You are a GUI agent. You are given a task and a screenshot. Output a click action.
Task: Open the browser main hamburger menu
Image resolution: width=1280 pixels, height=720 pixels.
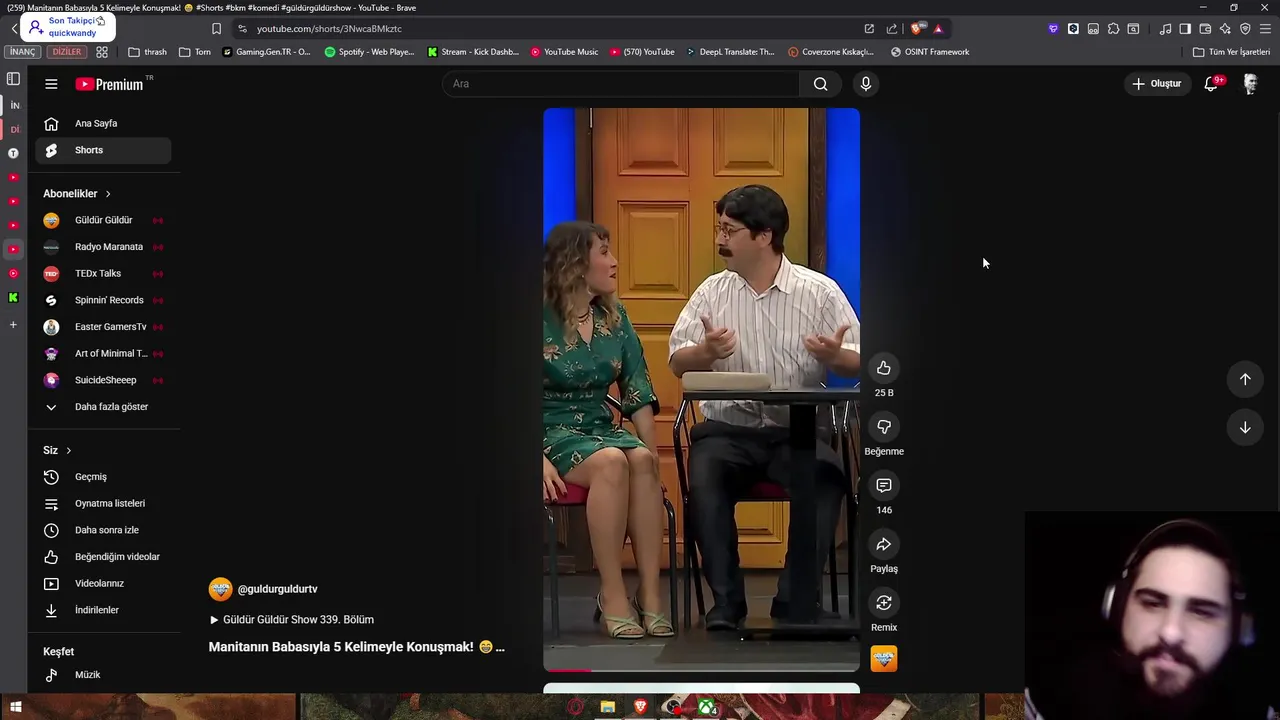click(x=1265, y=29)
